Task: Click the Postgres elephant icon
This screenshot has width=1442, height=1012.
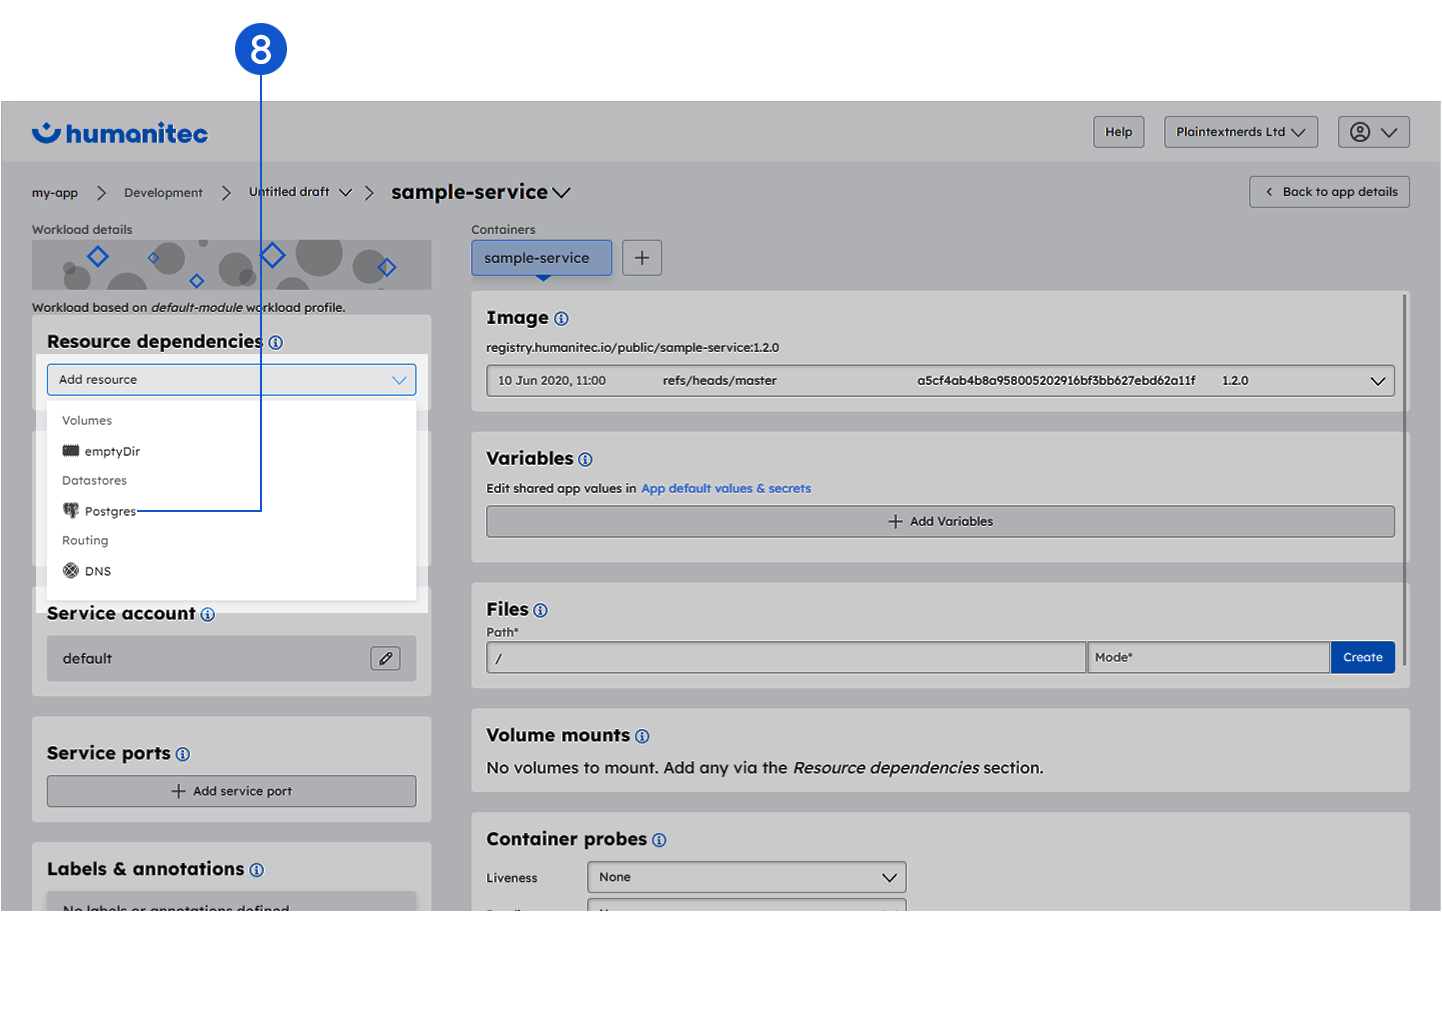Action: coord(71,511)
